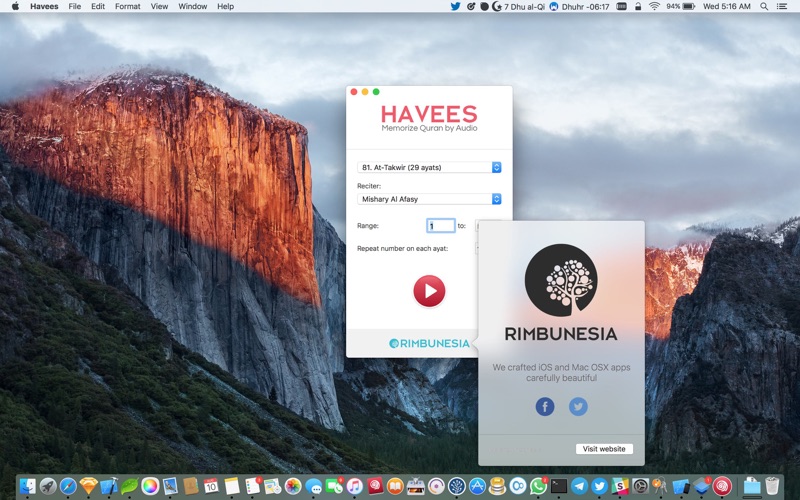This screenshot has height=500, width=800.
Task: Open the Trash in the dock
Action: pos(772,486)
